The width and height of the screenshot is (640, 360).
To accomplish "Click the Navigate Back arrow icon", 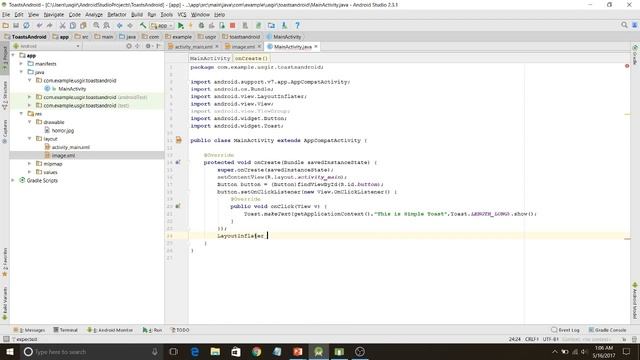I will (x=120, y=25).
